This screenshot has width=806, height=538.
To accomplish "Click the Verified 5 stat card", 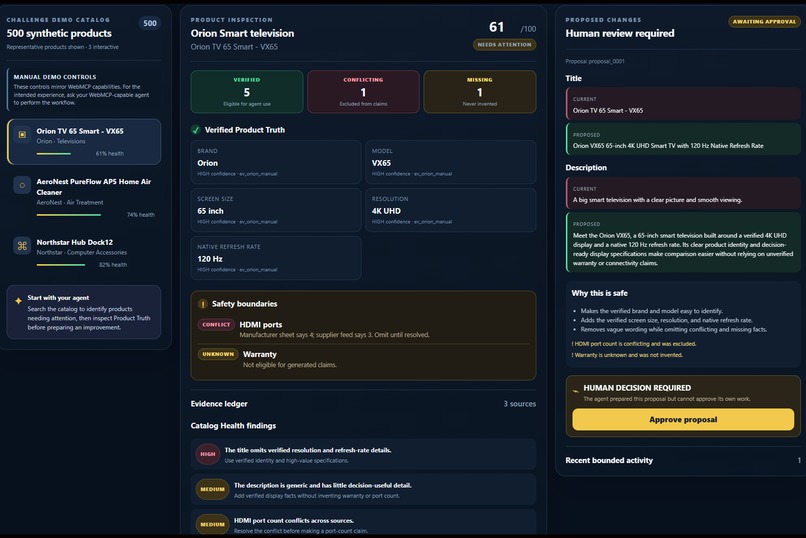I will pos(247,91).
